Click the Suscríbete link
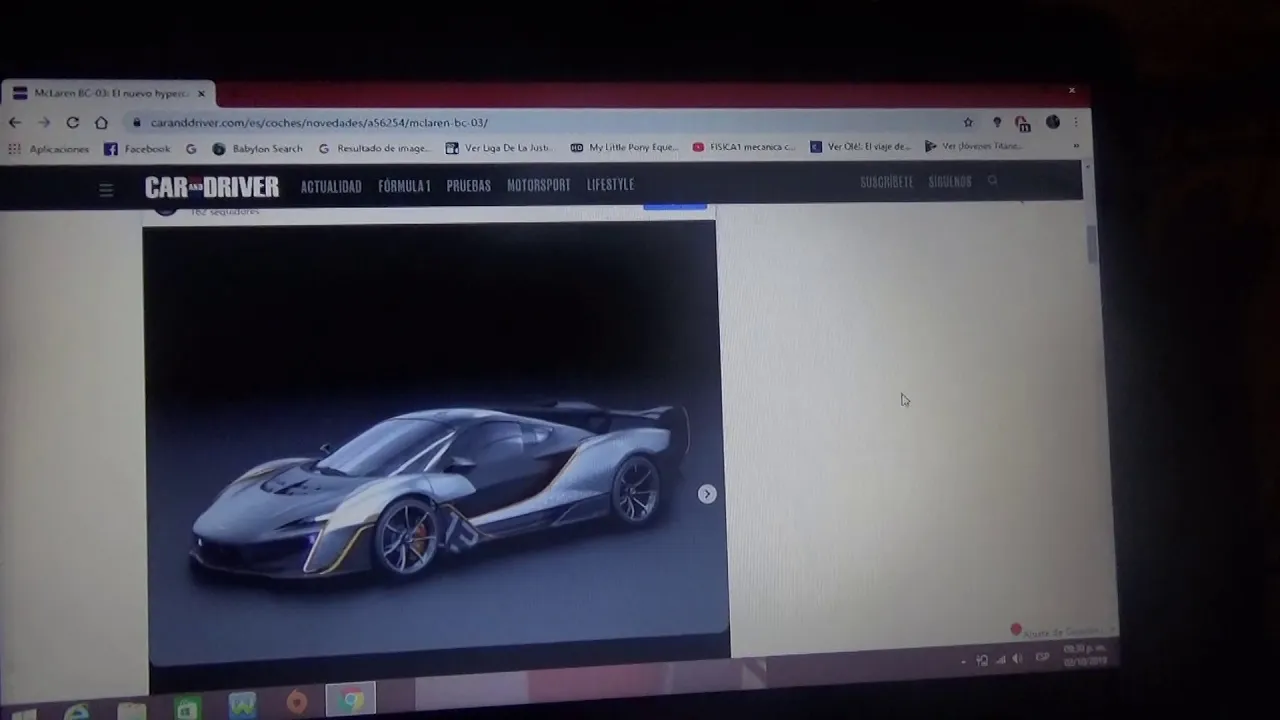The width and height of the screenshot is (1280, 720). (886, 182)
